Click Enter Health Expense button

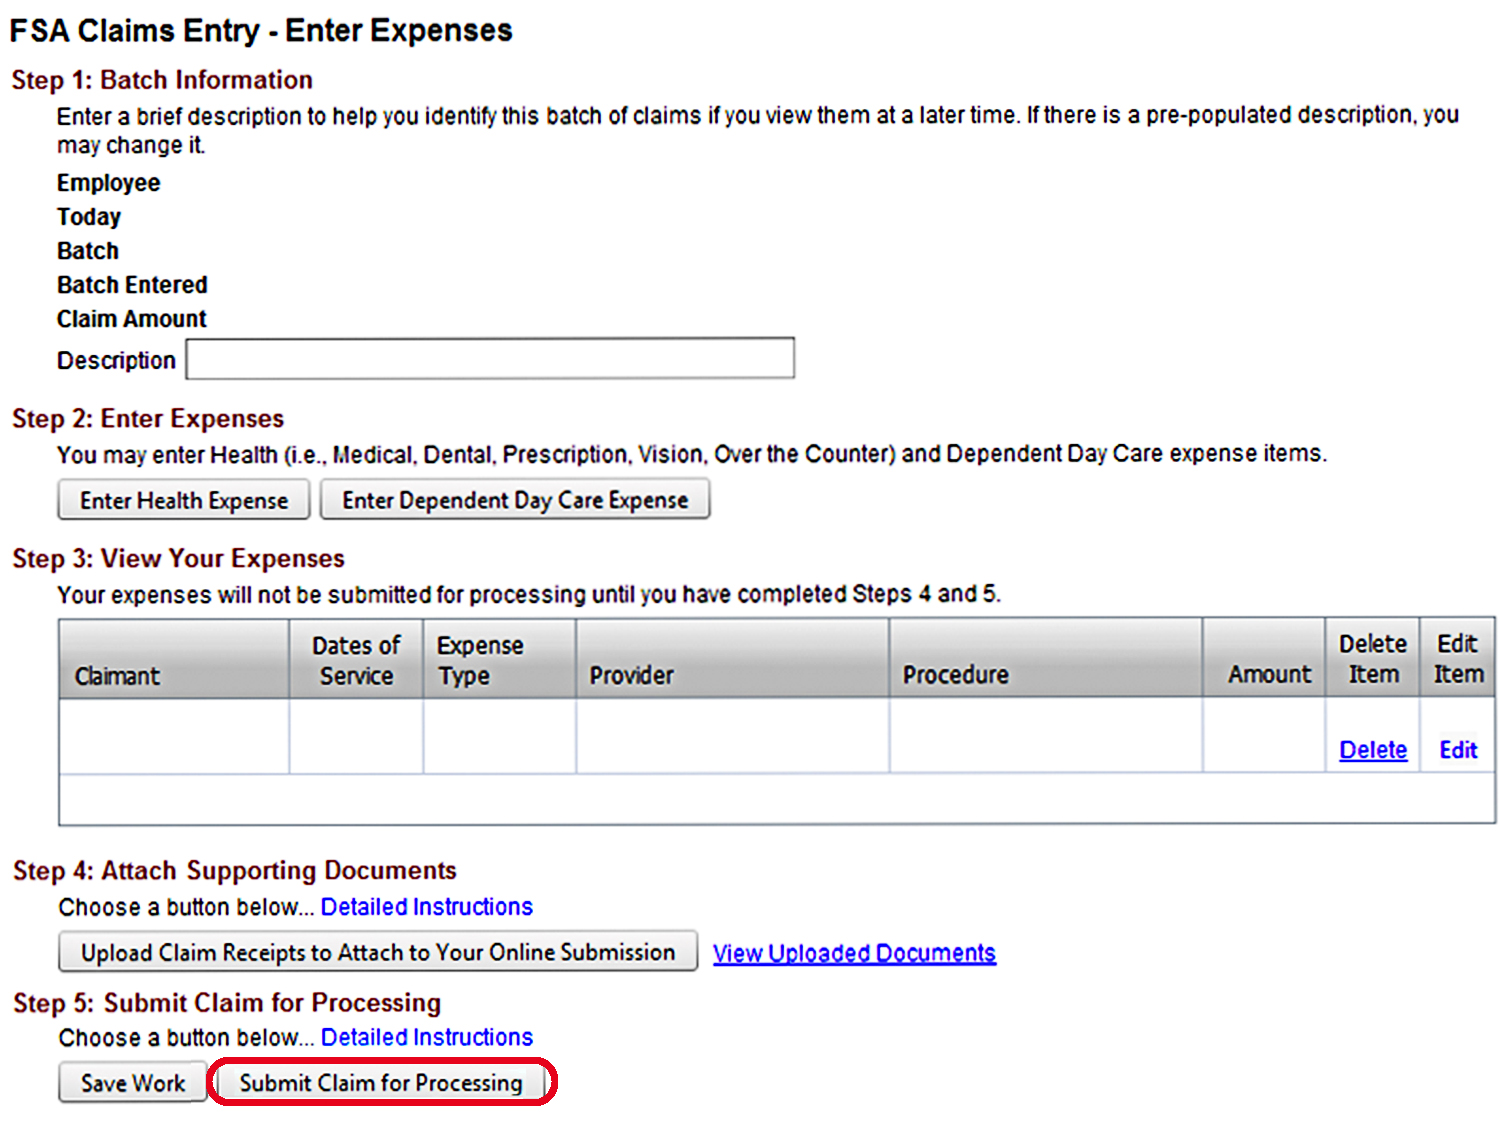pyautogui.click(x=184, y=500)
